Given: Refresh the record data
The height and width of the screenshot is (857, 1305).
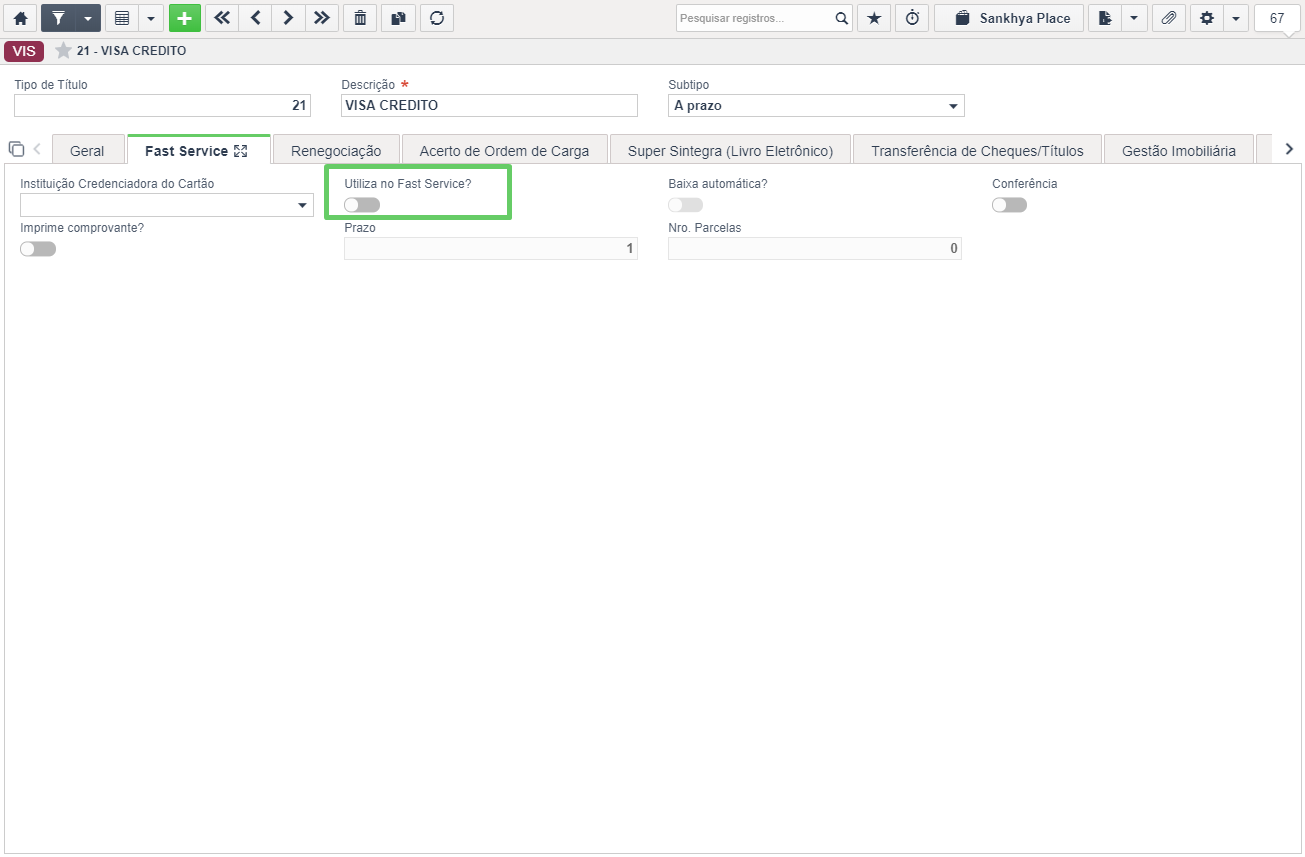Looking at the screenshot, I should pos(437,18).
